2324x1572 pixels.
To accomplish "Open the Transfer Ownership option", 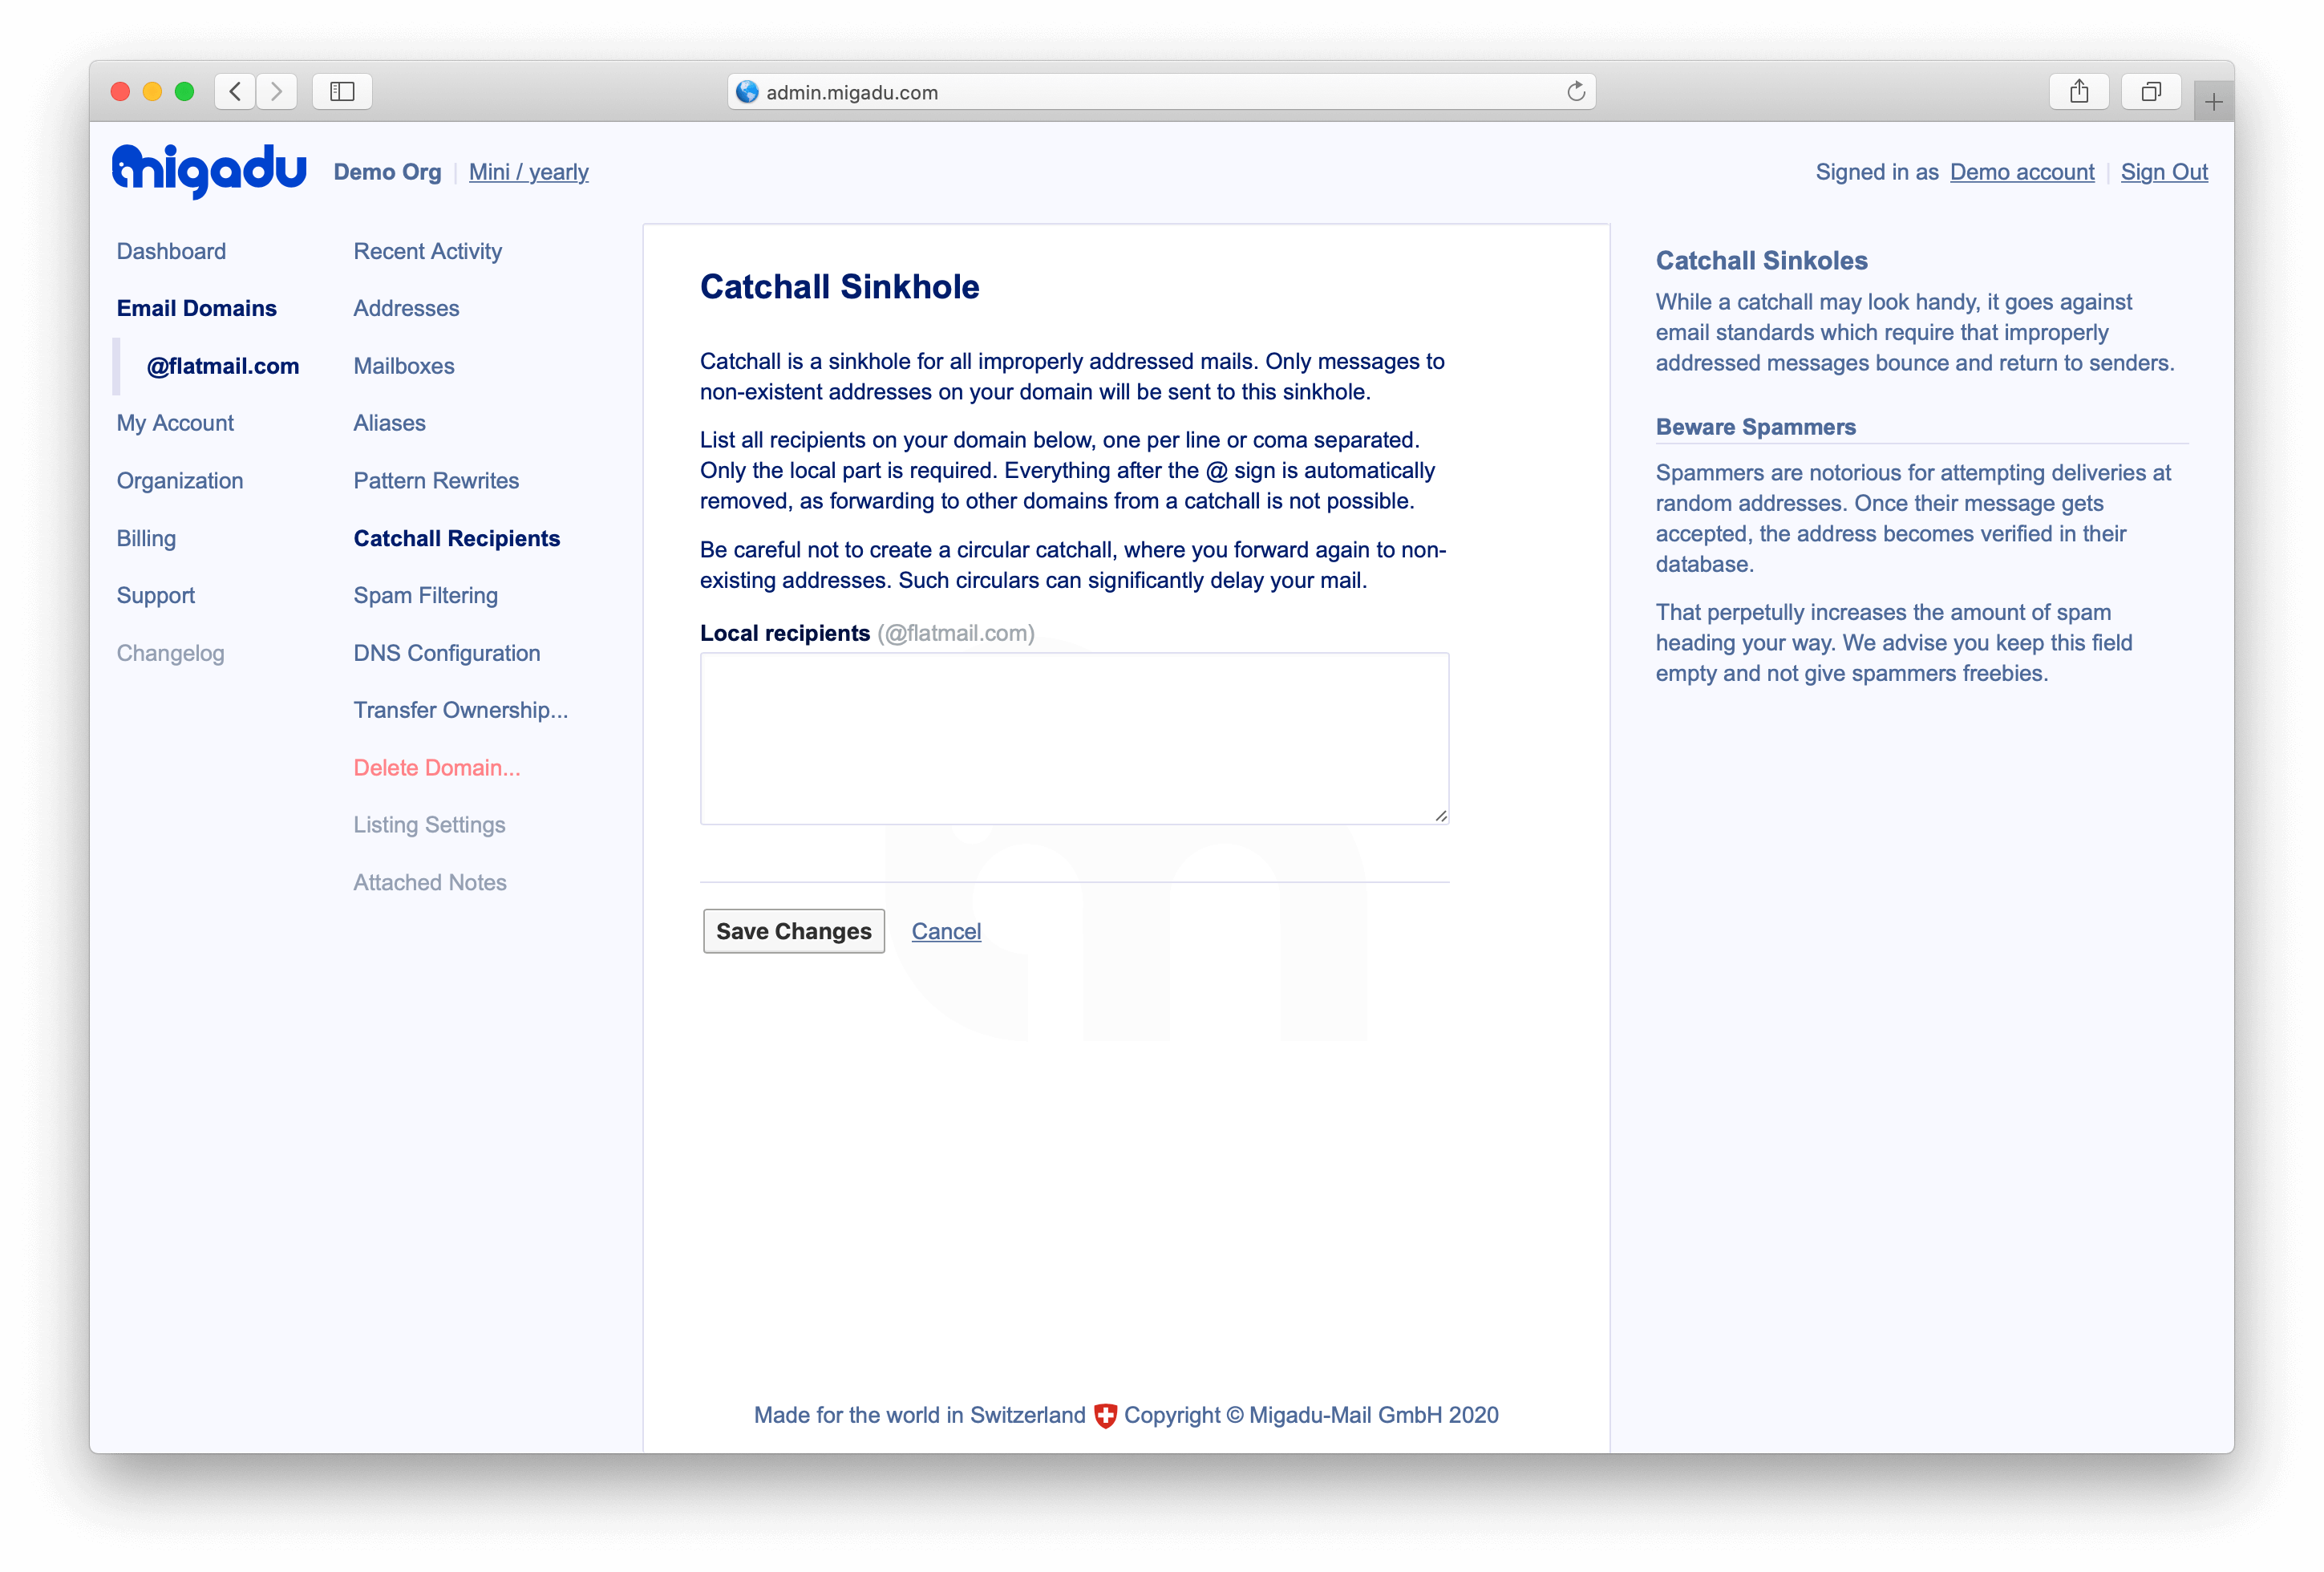I will coord(460,711).
